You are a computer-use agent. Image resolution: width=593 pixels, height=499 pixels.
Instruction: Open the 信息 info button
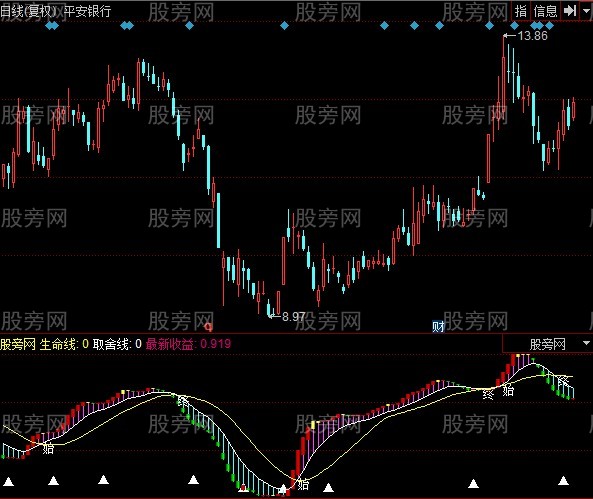tap(545, 11)
